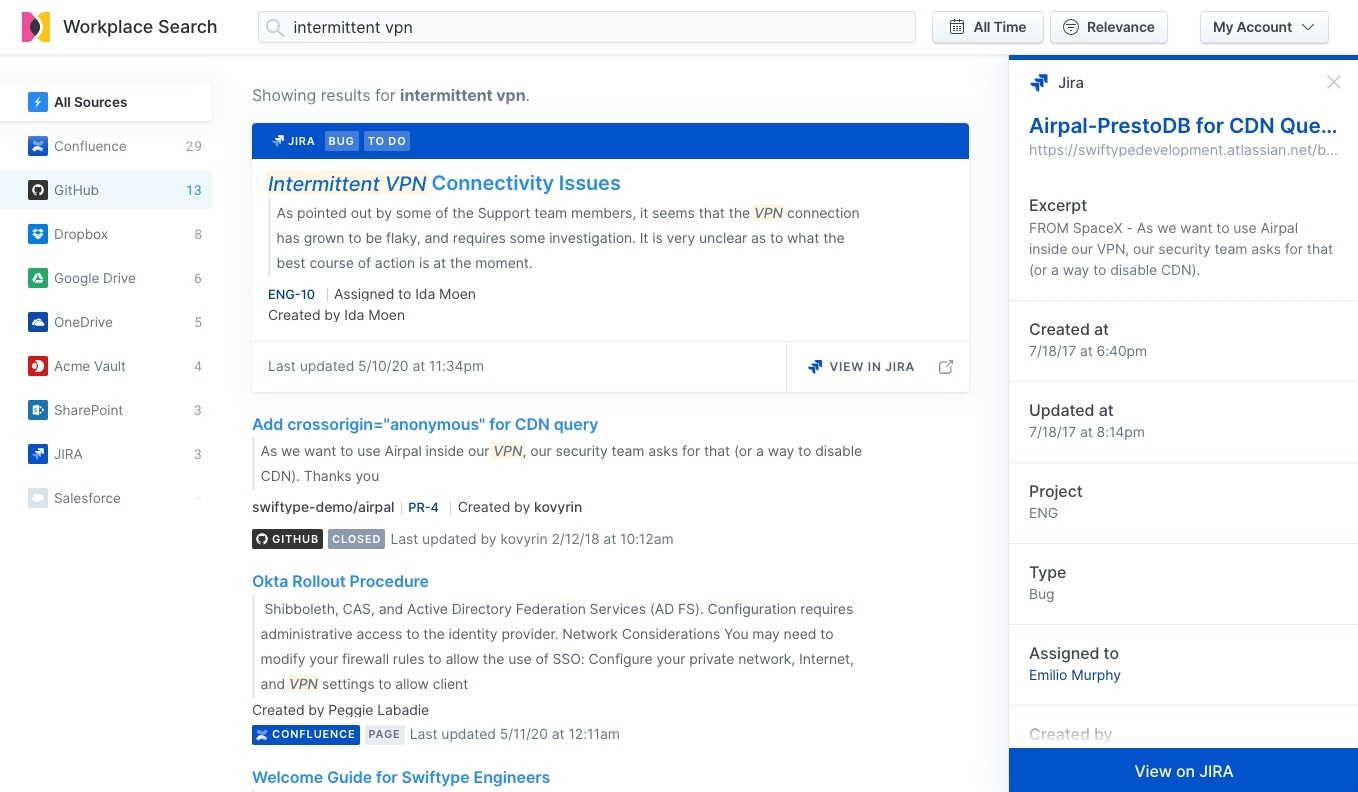Click the BUG tag on Jira card
Viewport: 1358px width, 792px height.
tap(341, 141)
